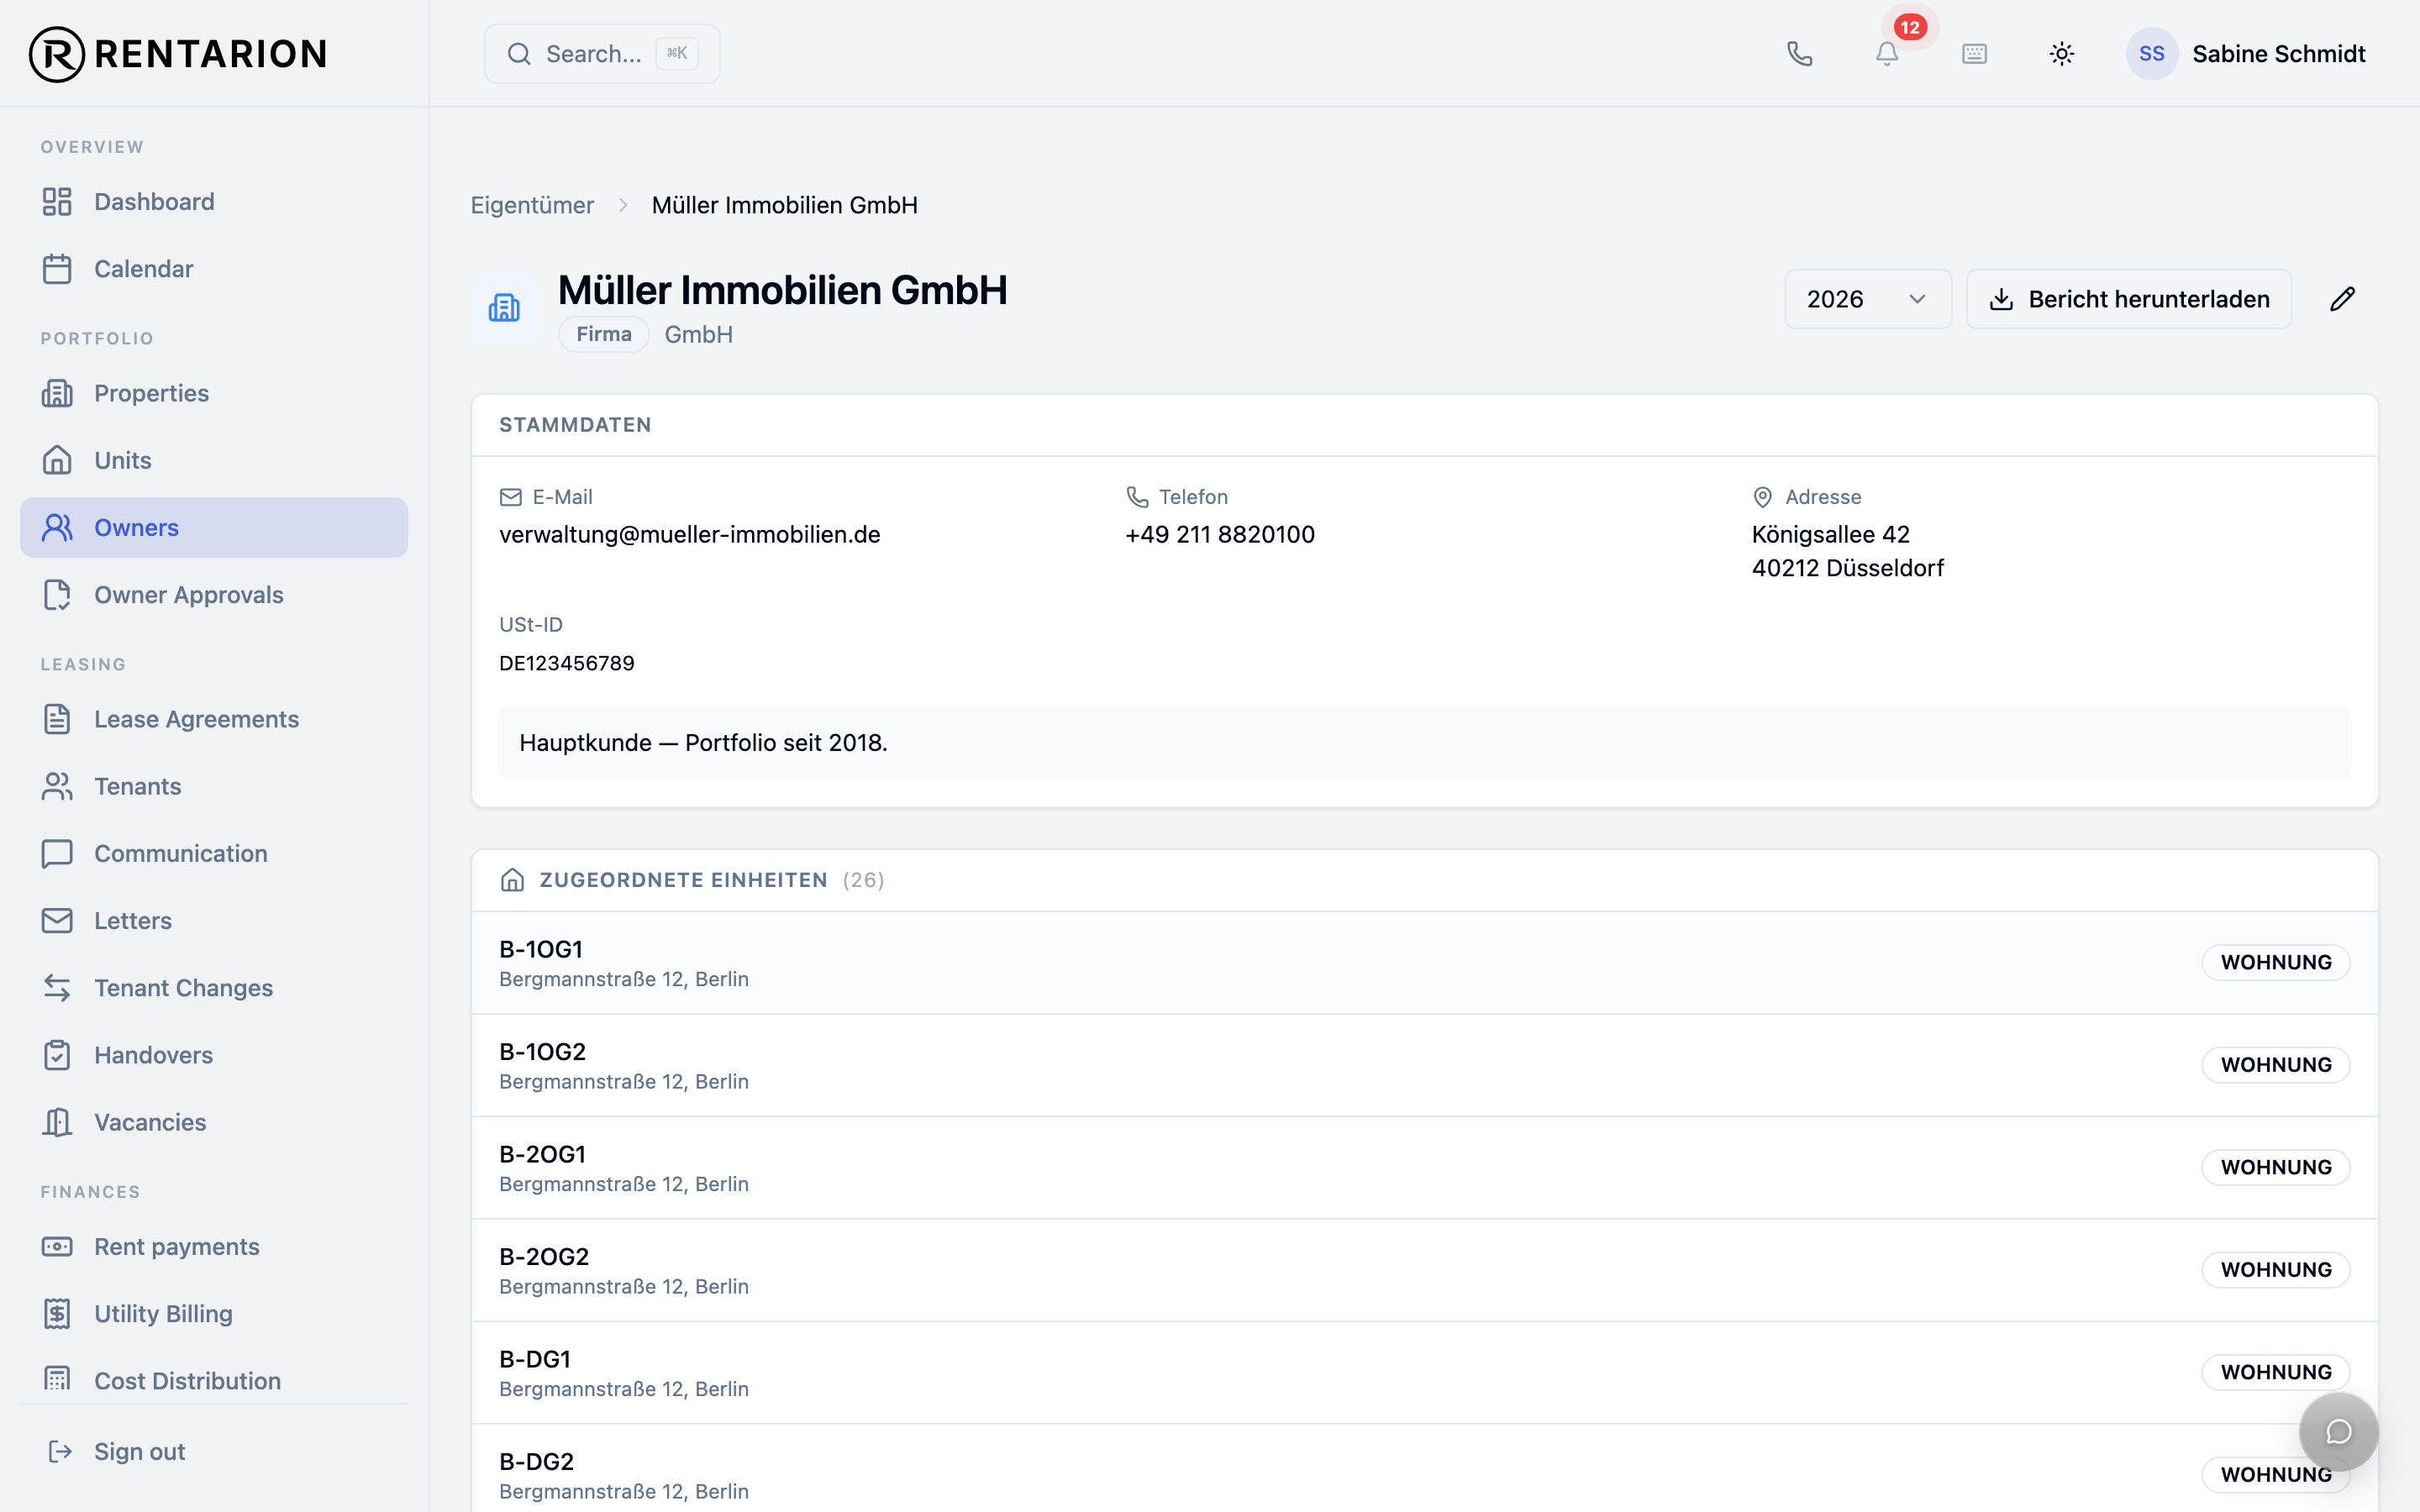Image resolution: width=2420 pixels, height=1512 pixels.
Task: Open the floating chat bubble button
Action: [x=2338, y=1432]
